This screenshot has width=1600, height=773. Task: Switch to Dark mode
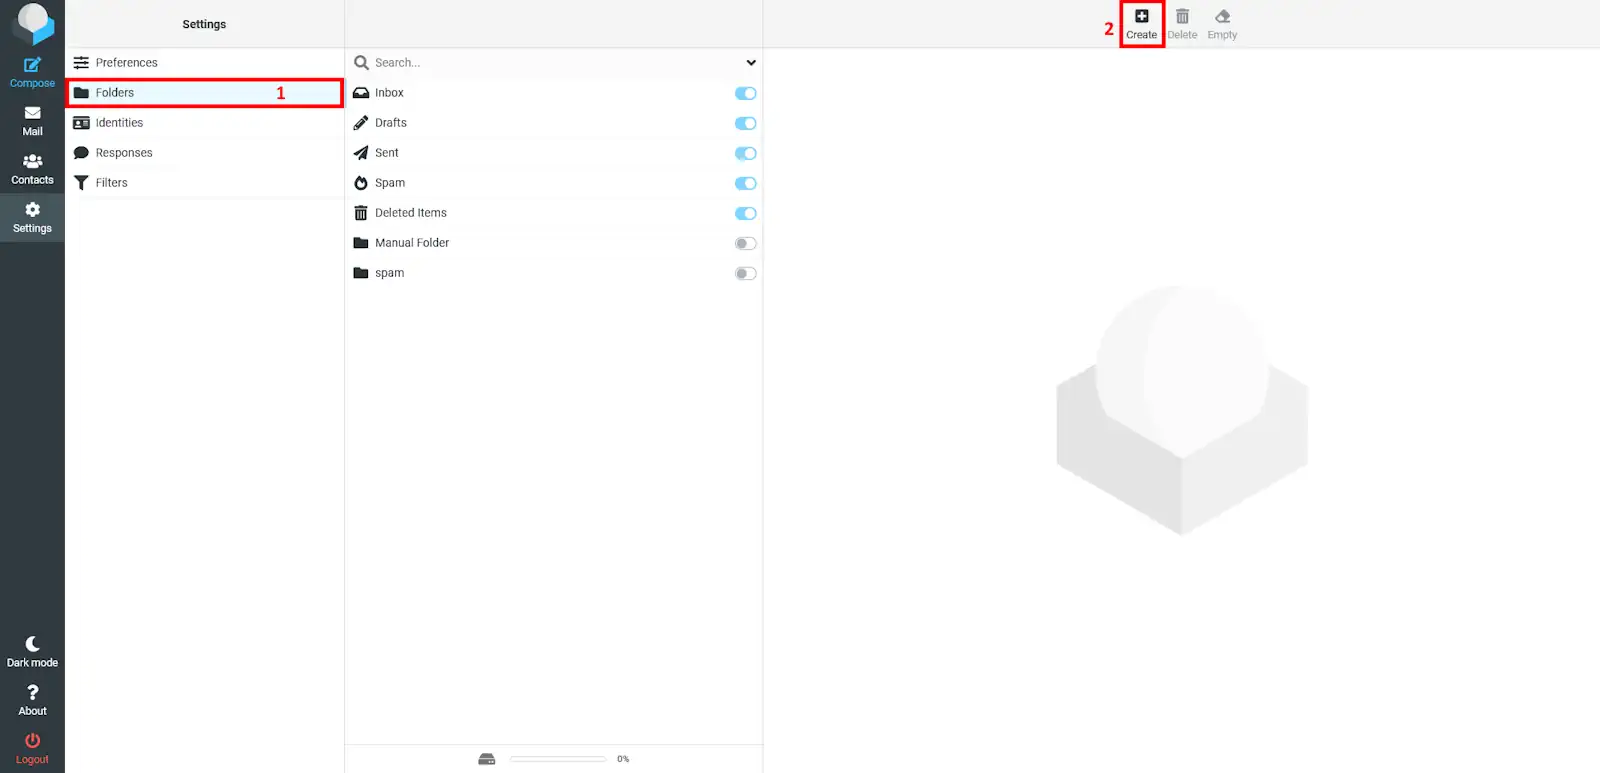click(32, 645)
